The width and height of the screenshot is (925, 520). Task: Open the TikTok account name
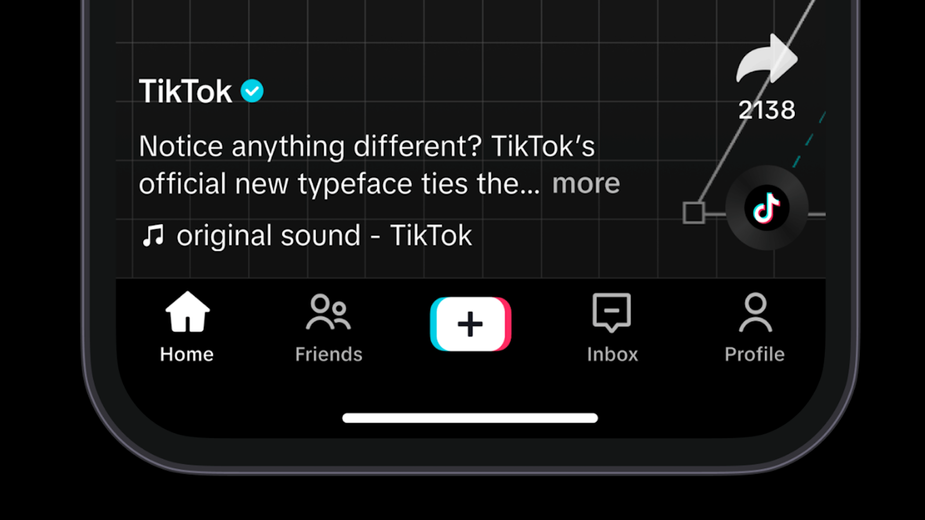point(186,91)
